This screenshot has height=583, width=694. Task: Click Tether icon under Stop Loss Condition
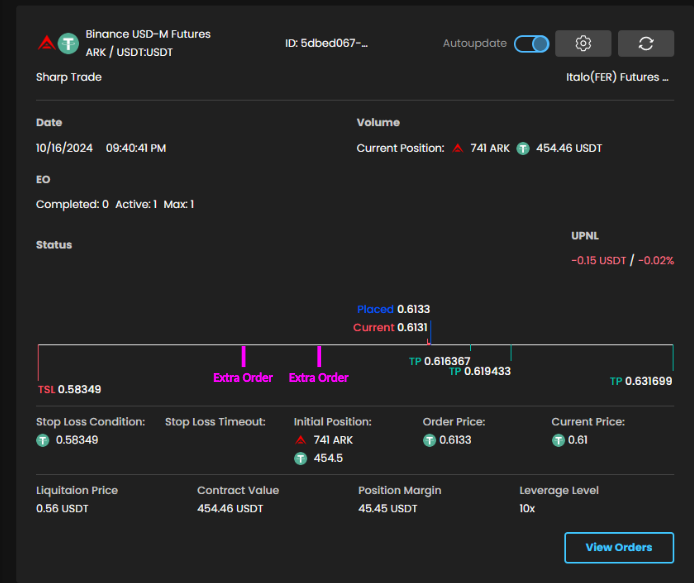[43, 440]
